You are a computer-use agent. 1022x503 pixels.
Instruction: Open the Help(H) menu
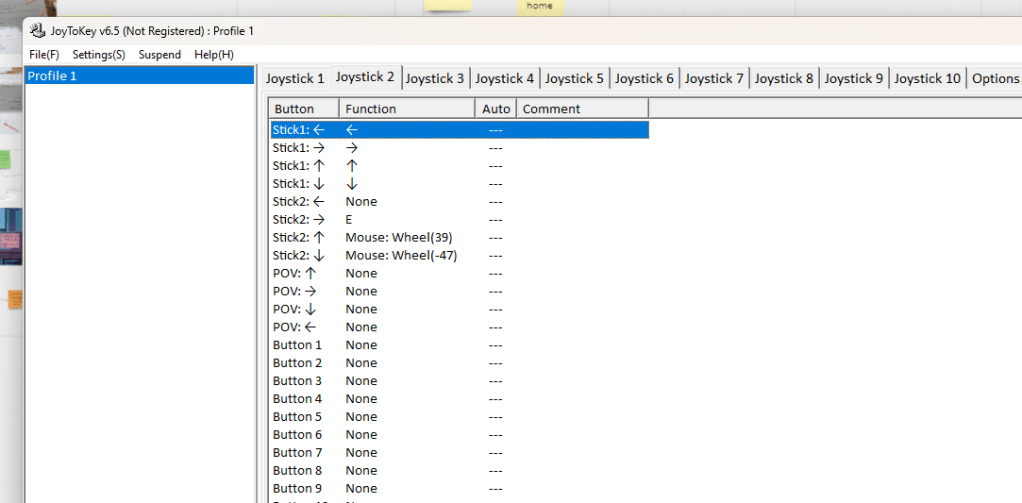pyautogui.click(x=214, y=55)
